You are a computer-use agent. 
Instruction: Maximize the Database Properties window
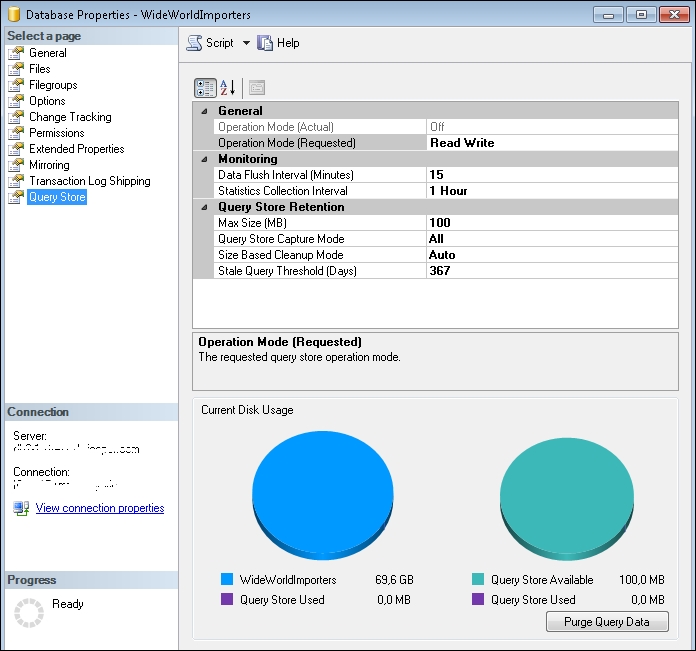[x=641, y=15]
